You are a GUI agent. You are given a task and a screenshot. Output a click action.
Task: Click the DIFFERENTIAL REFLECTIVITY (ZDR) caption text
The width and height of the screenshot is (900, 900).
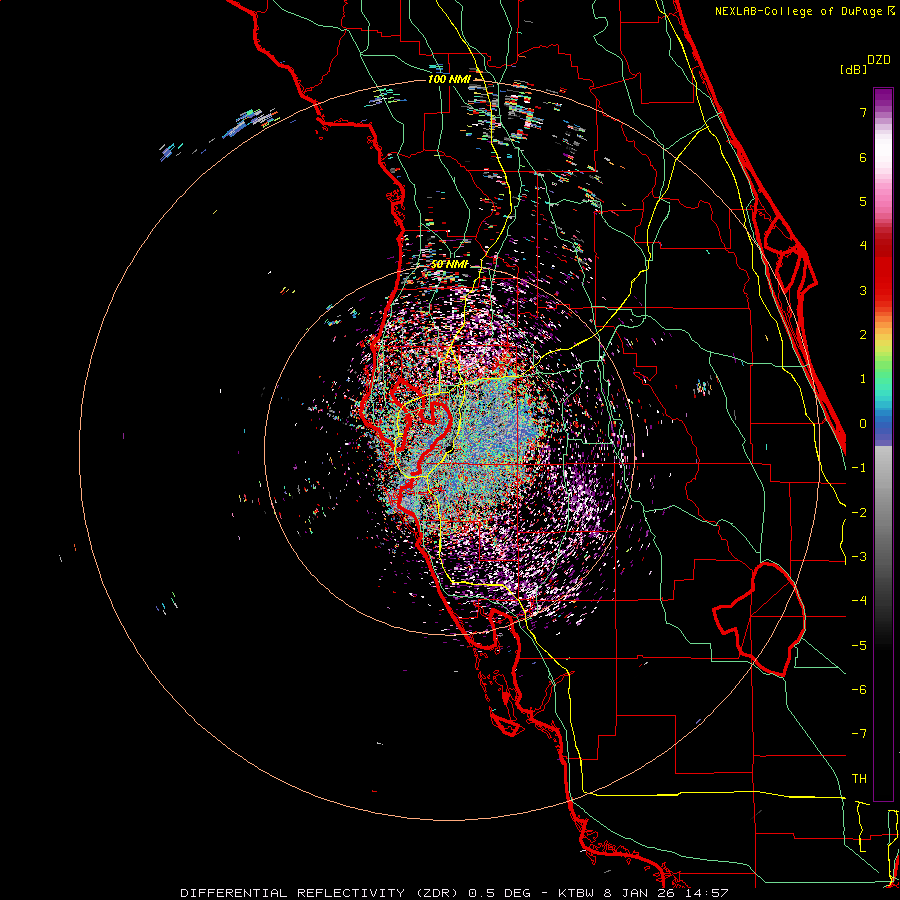tap(319, 893)
